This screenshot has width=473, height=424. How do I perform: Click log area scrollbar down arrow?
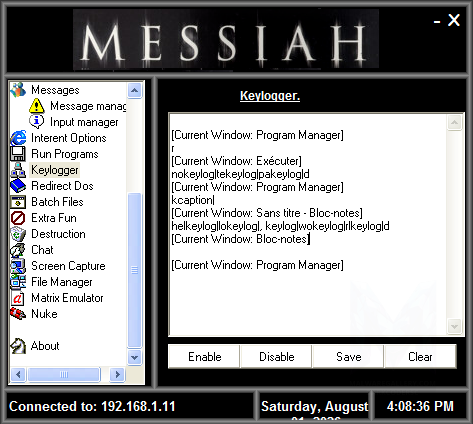click(x=454, y=326)
